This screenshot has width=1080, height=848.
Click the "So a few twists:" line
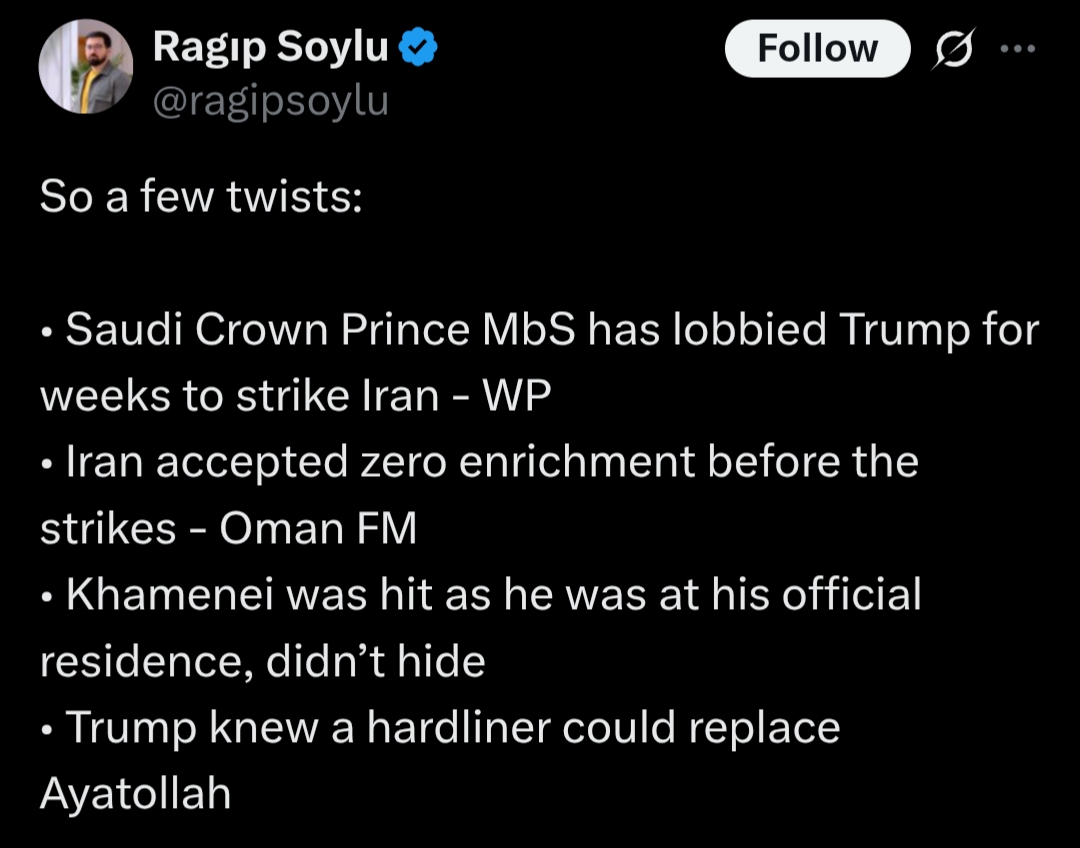[200, 198]
